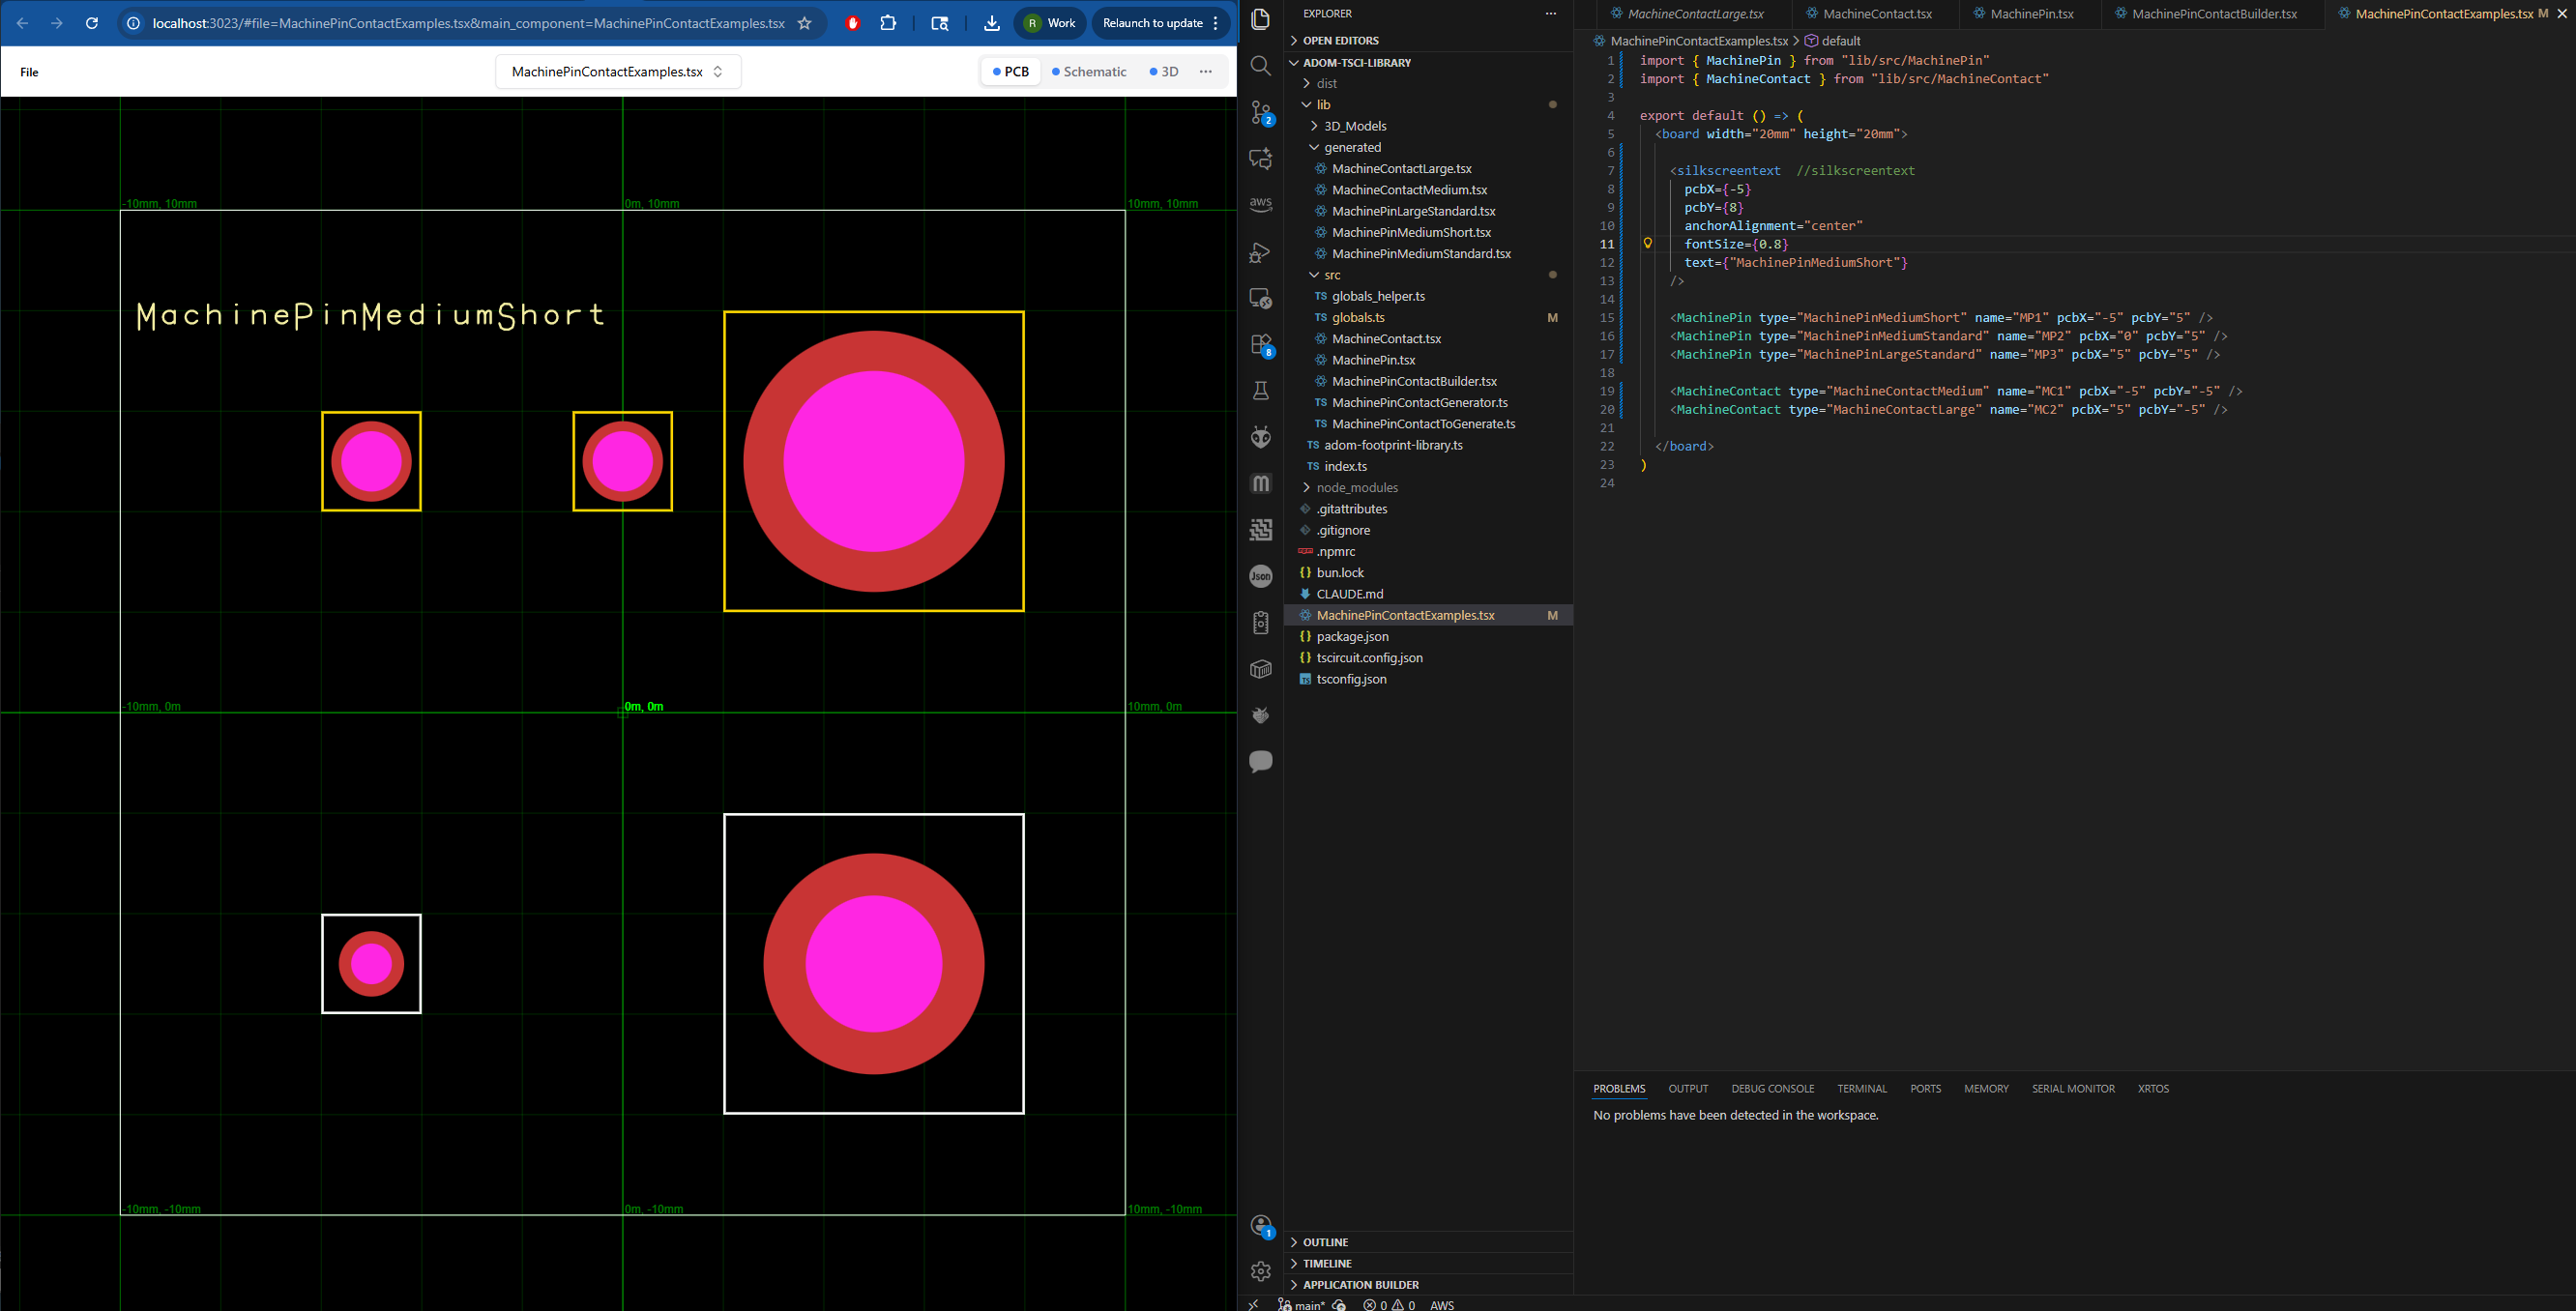Open the Extensions view in activity bar
This screenshot has width=2576, height=1311.
click(1261, 344)
